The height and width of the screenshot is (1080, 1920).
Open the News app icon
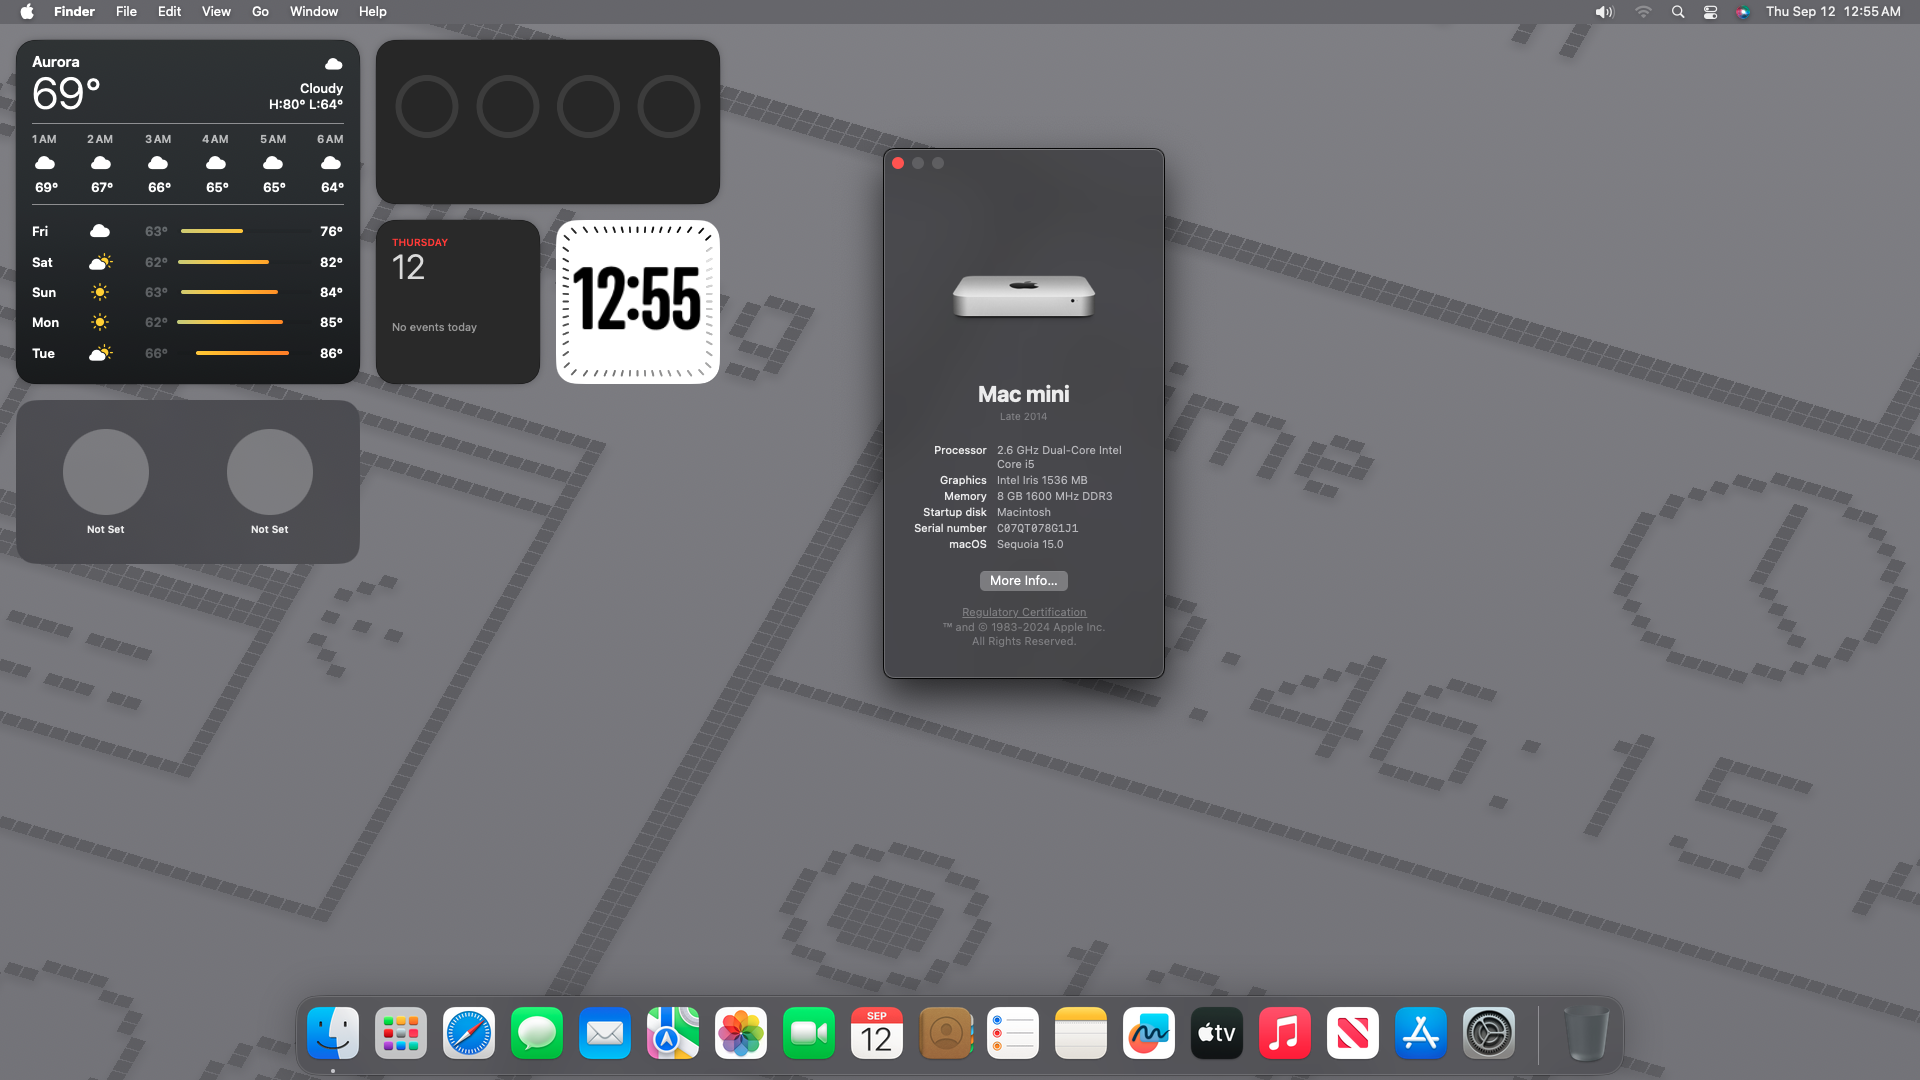click(1353, 1033)
